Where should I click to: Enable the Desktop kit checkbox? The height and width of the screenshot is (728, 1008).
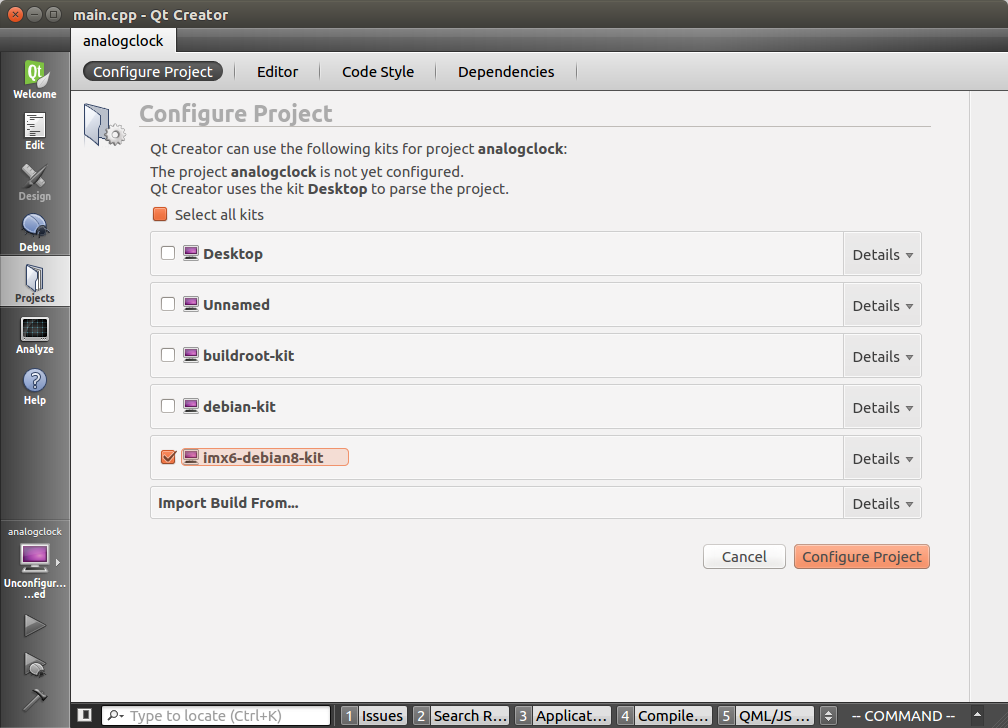[168, 254]
